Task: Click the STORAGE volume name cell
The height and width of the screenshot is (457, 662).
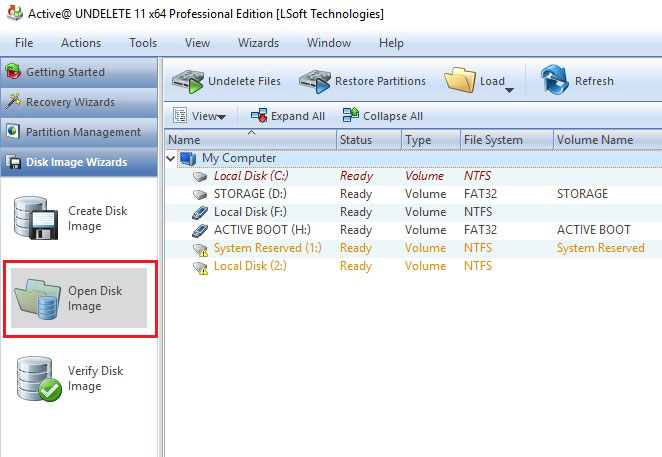Action: [582, 194]
